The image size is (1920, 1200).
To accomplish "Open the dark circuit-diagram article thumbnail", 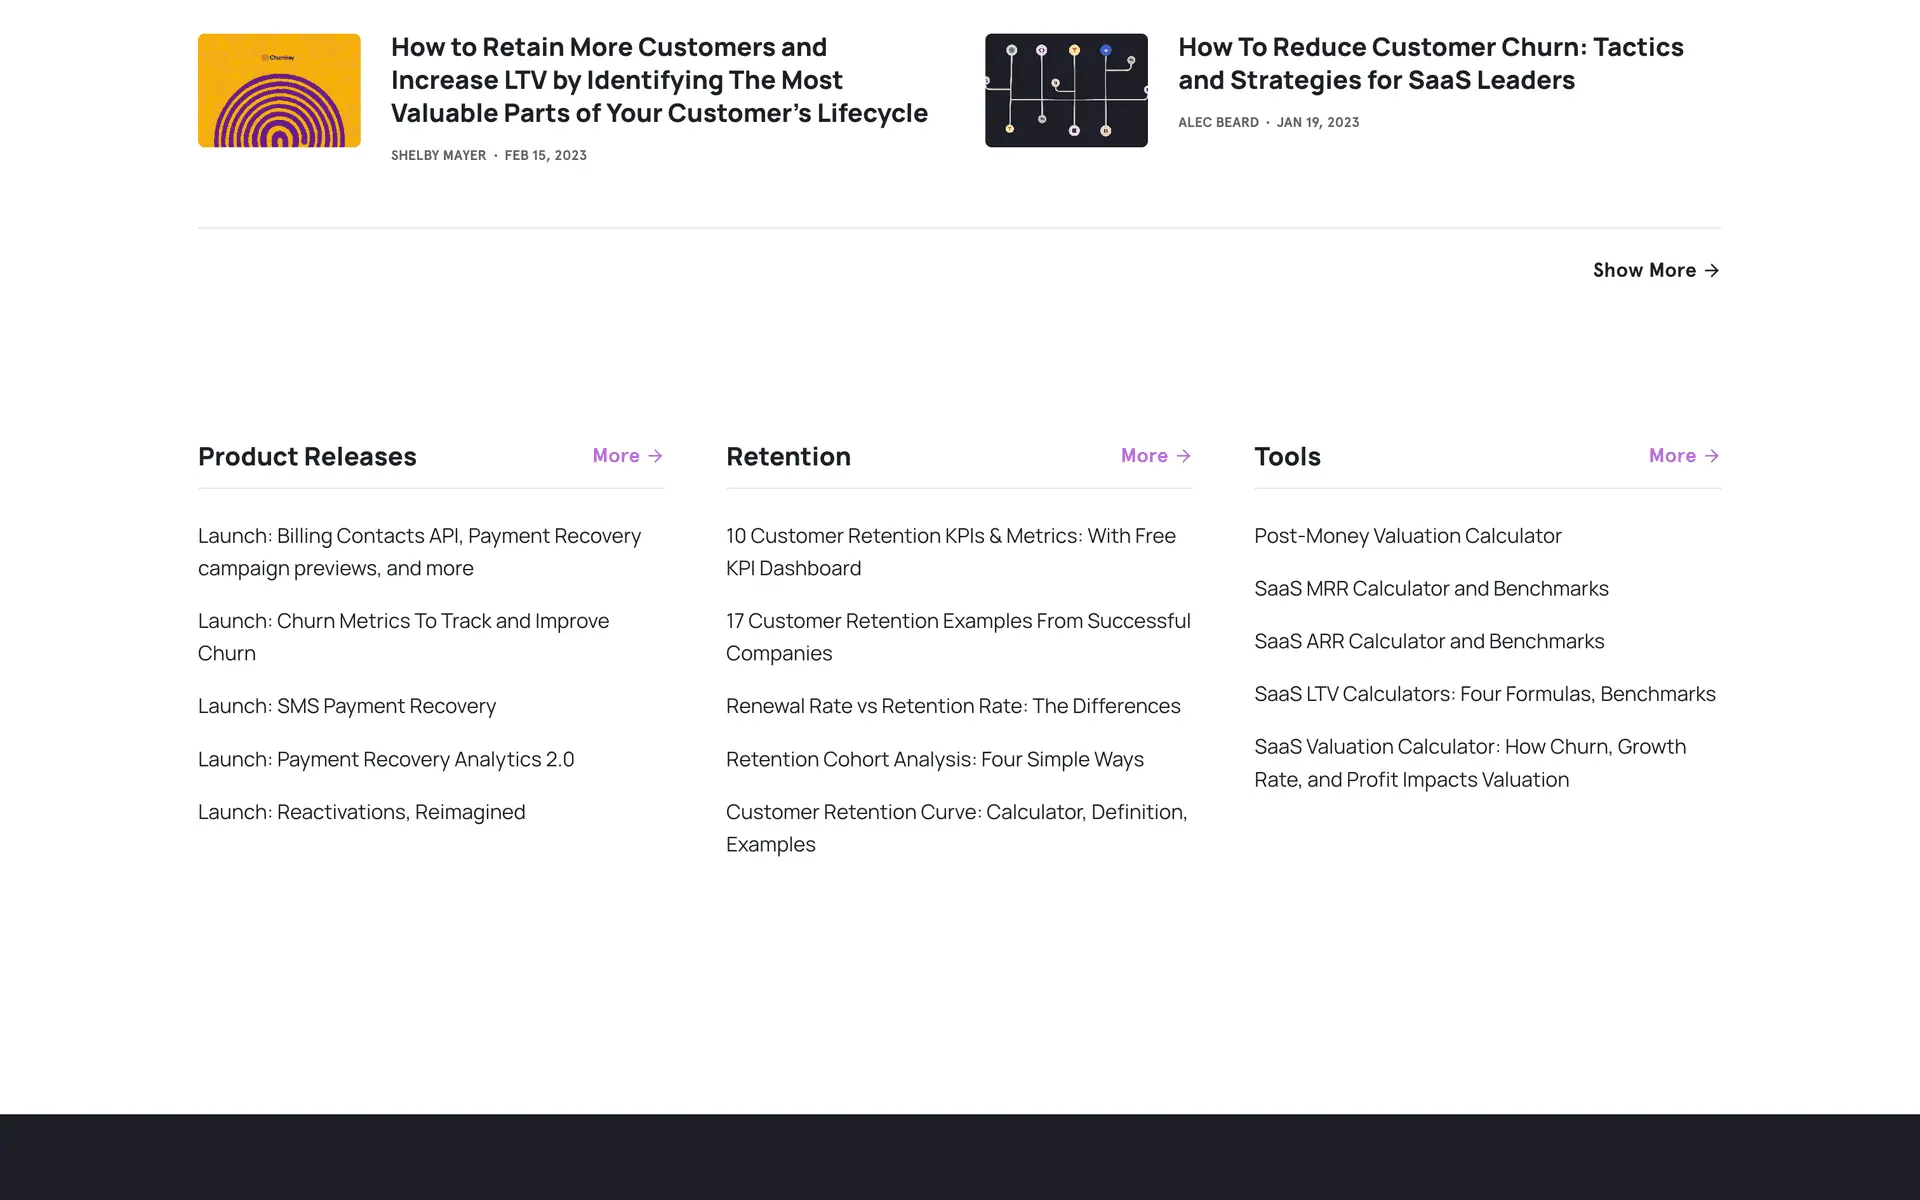I will [1066, 90].
